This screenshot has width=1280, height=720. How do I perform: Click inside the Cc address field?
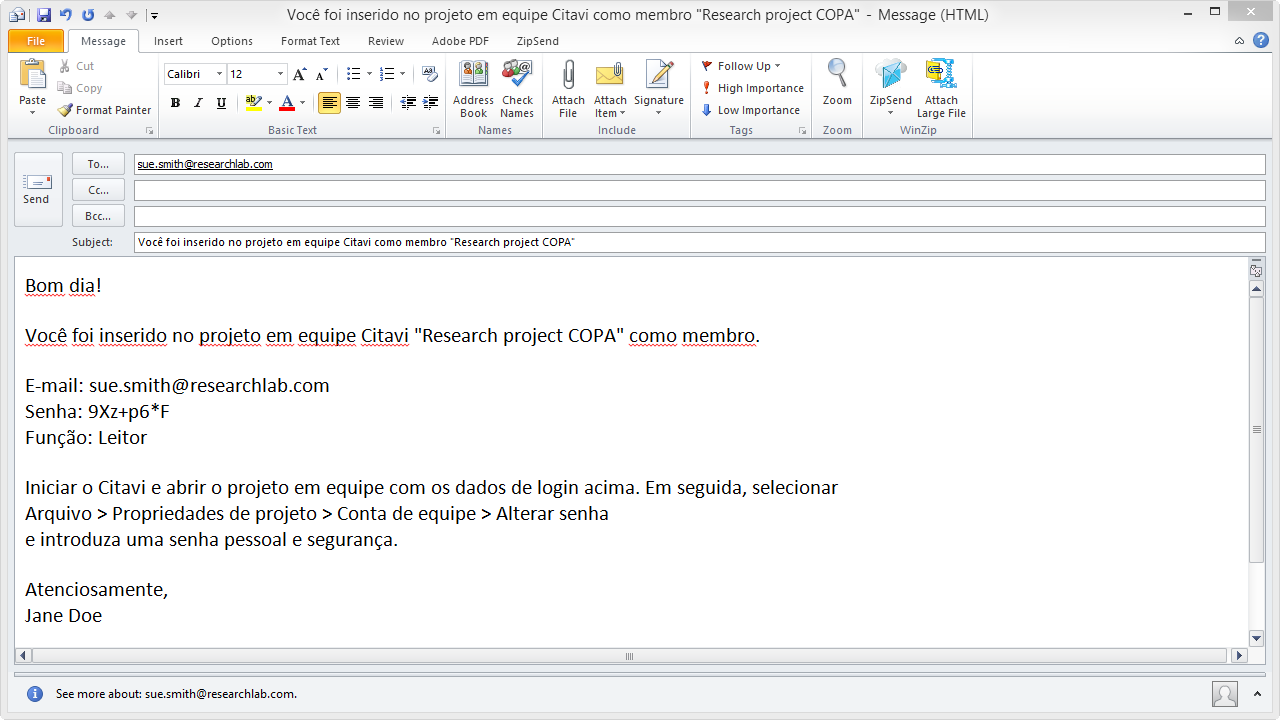point(700,190)
